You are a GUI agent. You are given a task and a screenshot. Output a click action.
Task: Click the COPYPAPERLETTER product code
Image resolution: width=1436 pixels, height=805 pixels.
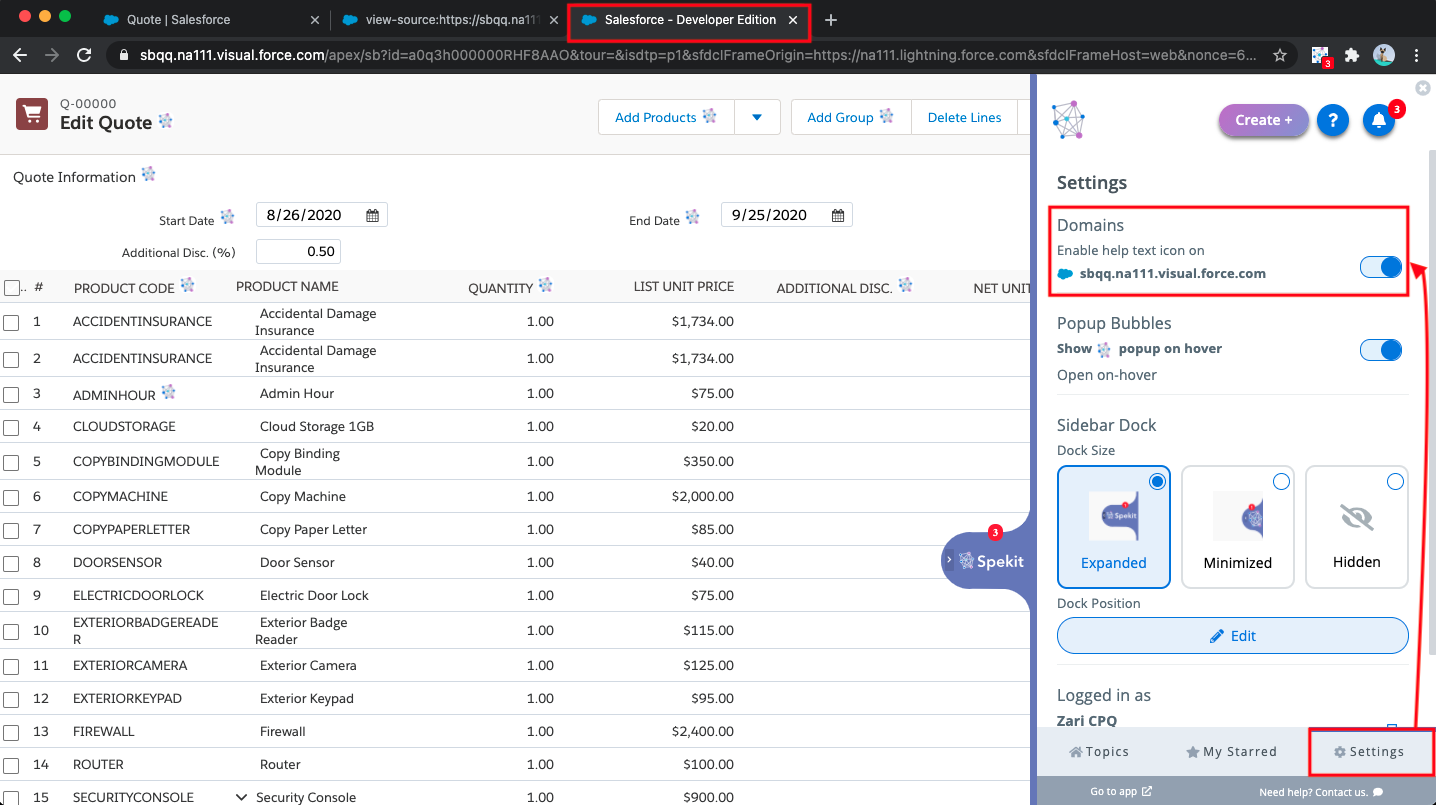coord(131,530)
